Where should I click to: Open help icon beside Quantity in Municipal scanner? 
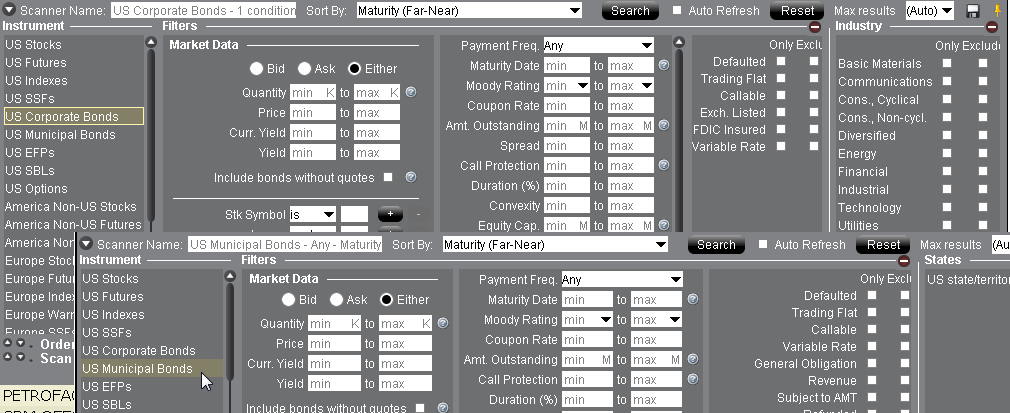coord(443,323)
